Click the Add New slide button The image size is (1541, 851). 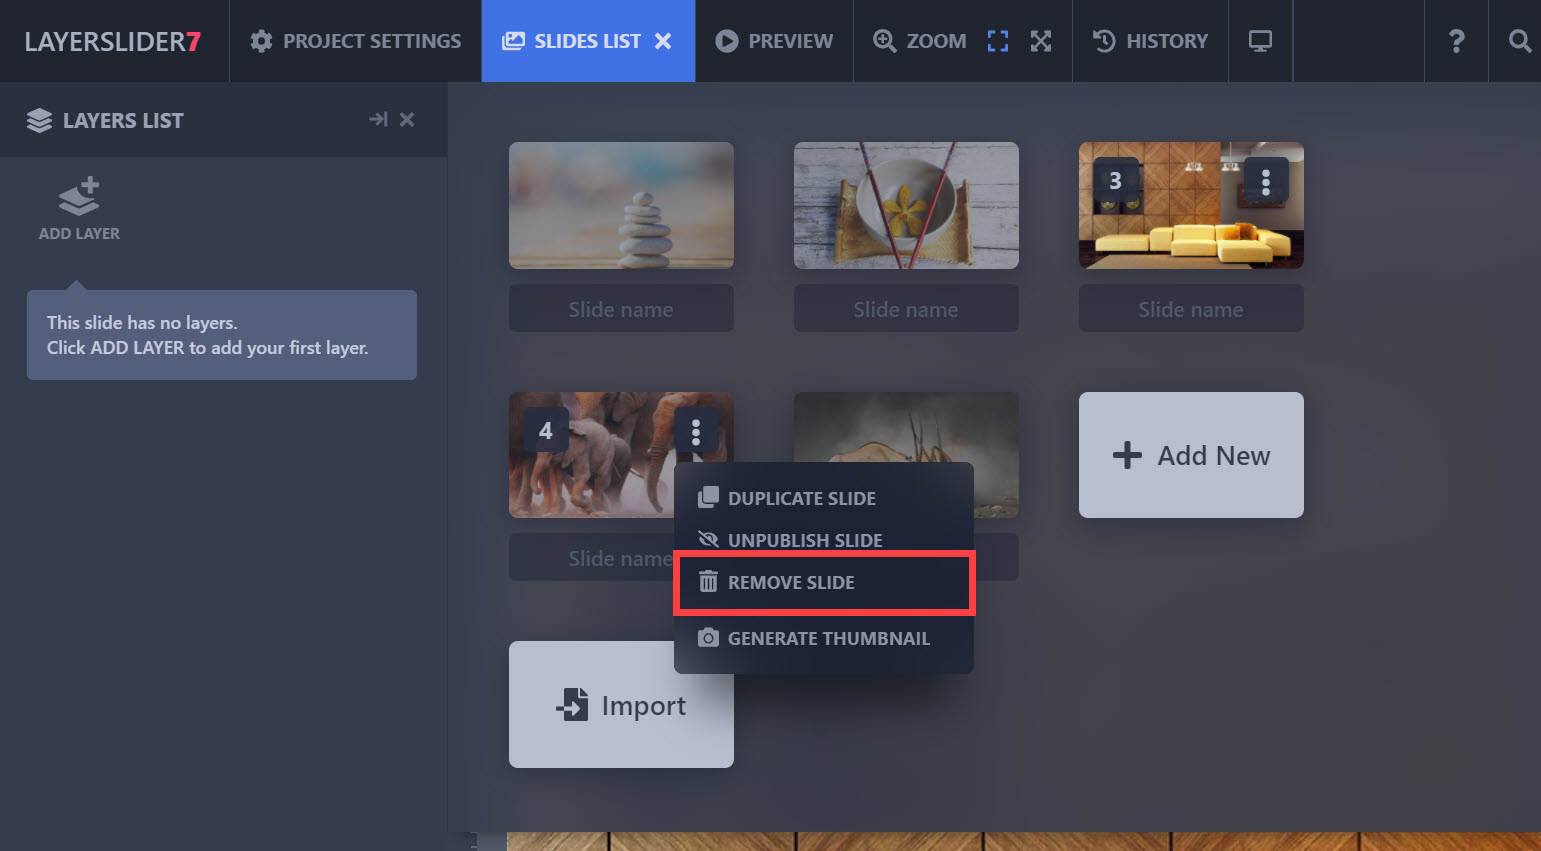tap(1191, 455)
